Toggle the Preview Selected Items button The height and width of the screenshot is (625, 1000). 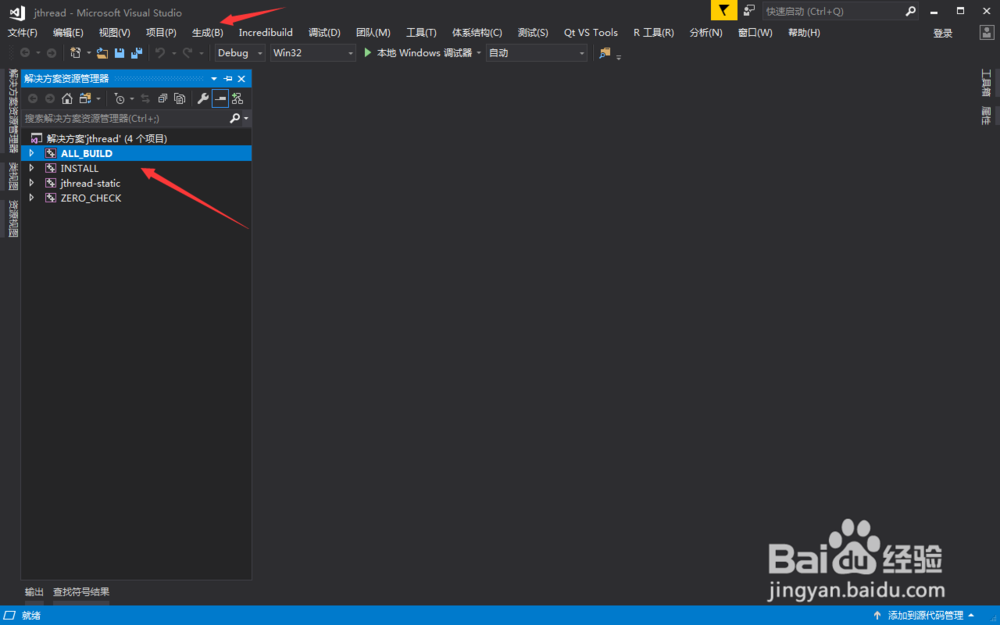(x=220, y=98)
